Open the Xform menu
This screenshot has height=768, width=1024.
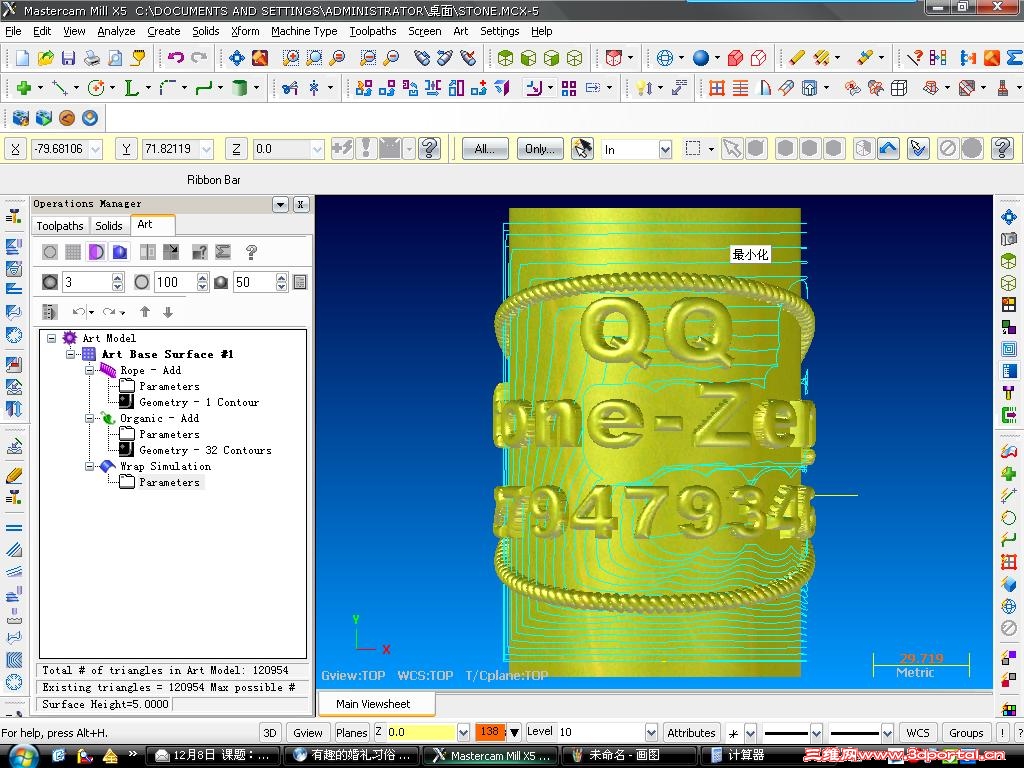coord(245,31)
